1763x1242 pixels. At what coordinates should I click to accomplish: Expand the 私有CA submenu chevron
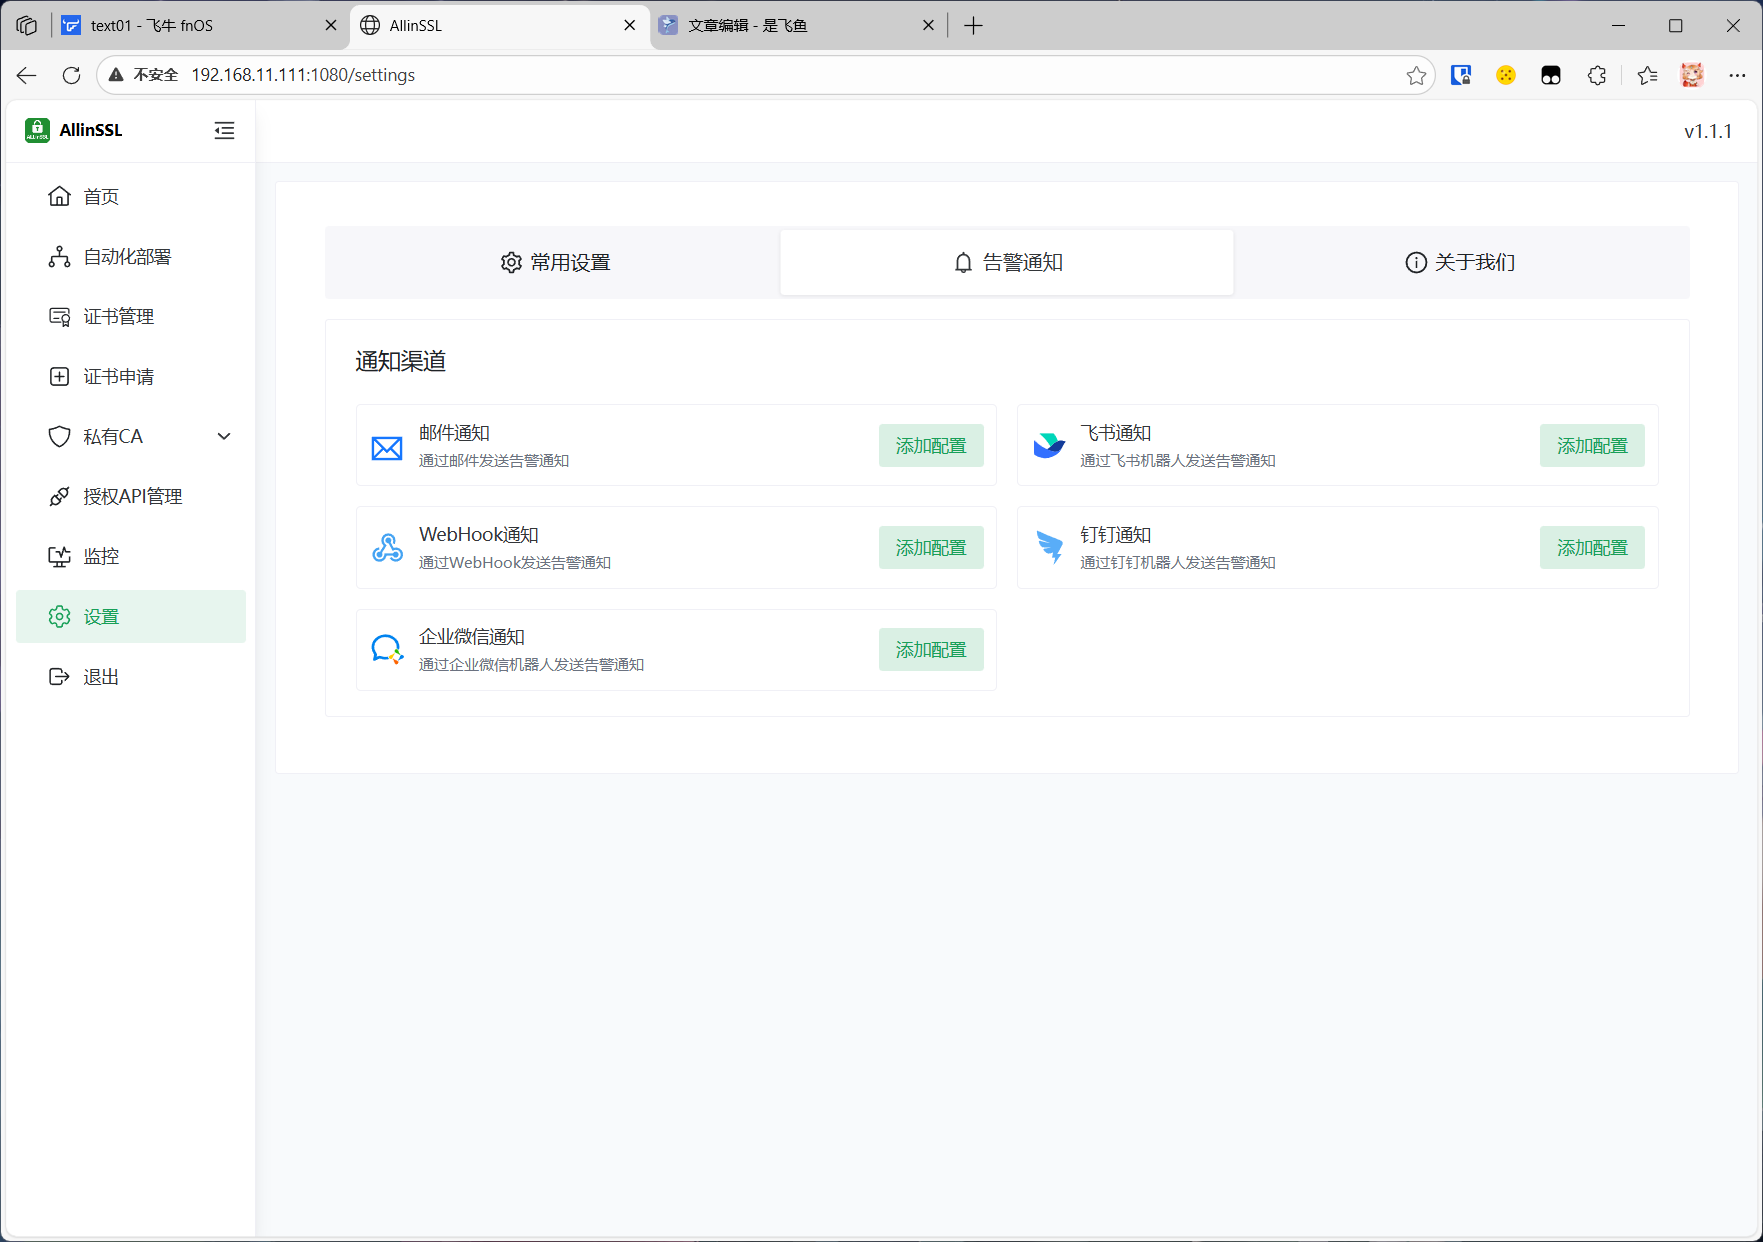click(224, 437)
